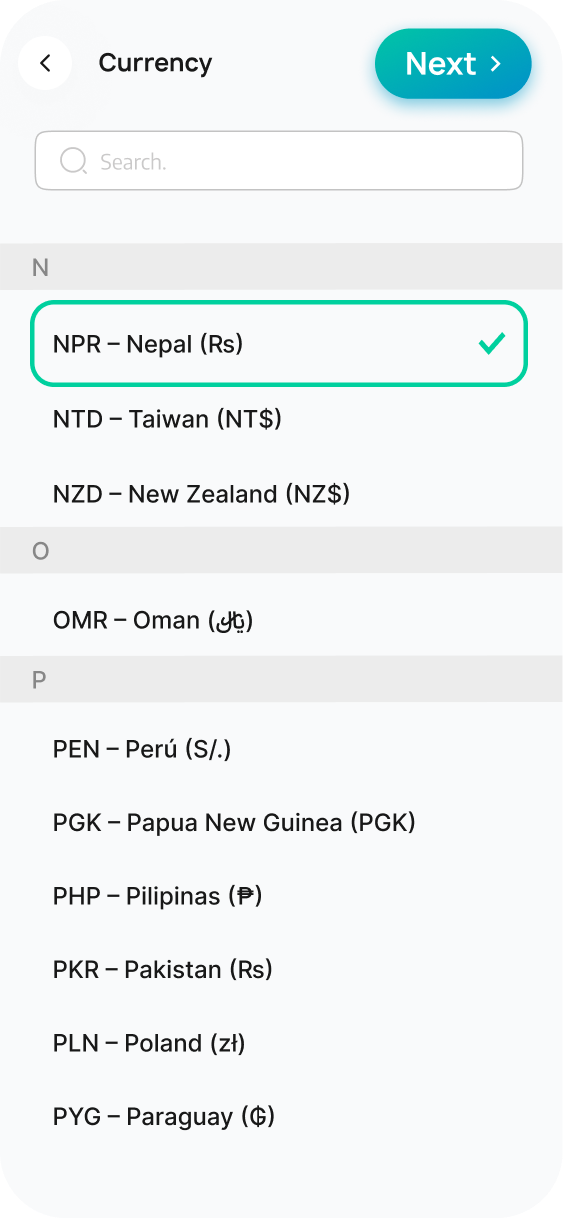Pick PHP – Pilipinas (₱)
The image size is (563, 1218).
tap(279, 896)
